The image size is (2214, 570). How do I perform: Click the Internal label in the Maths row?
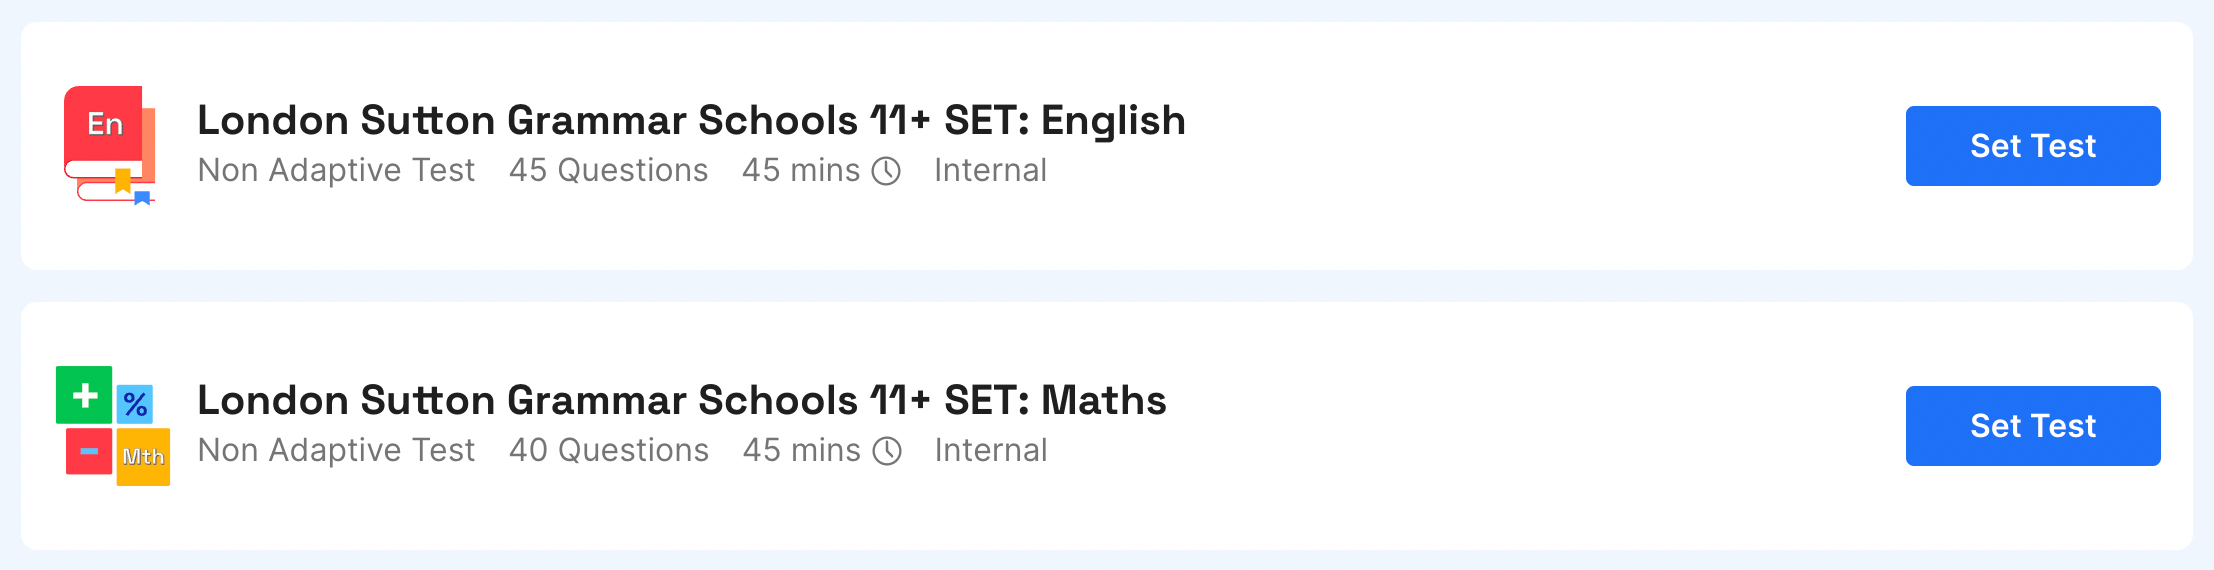pos(990,450)
